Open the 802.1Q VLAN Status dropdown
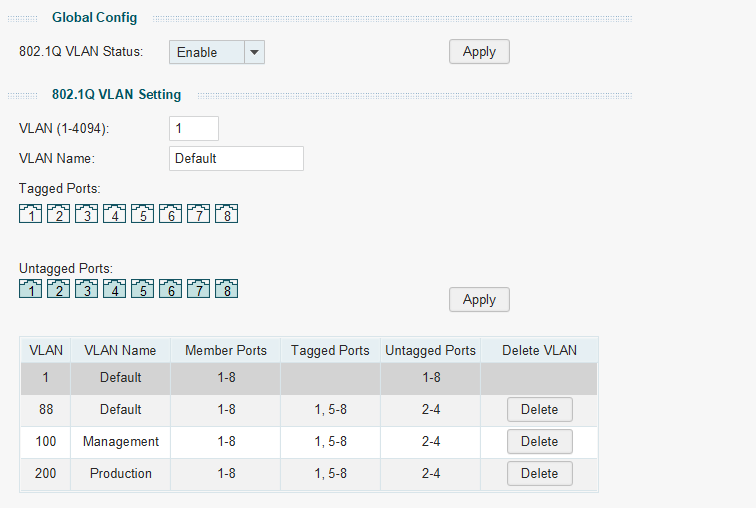756x508 pixels. (217, 52)
